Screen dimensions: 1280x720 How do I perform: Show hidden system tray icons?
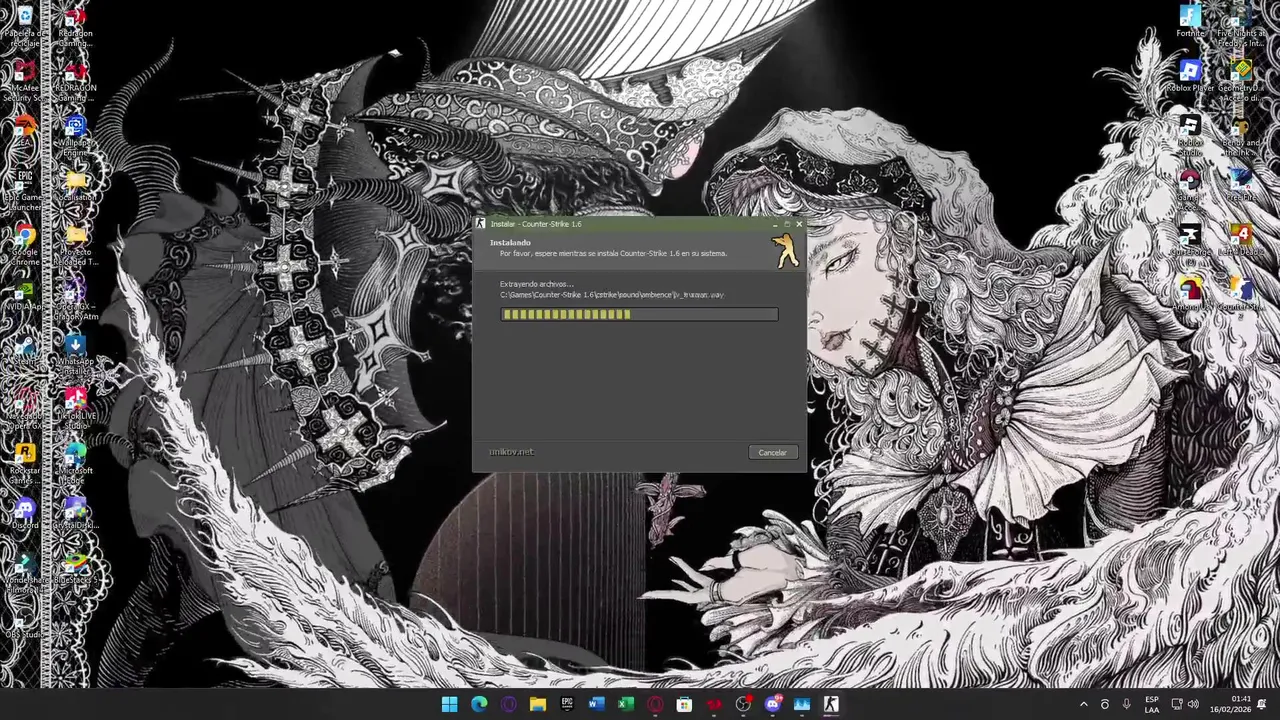click(1083, 704)
